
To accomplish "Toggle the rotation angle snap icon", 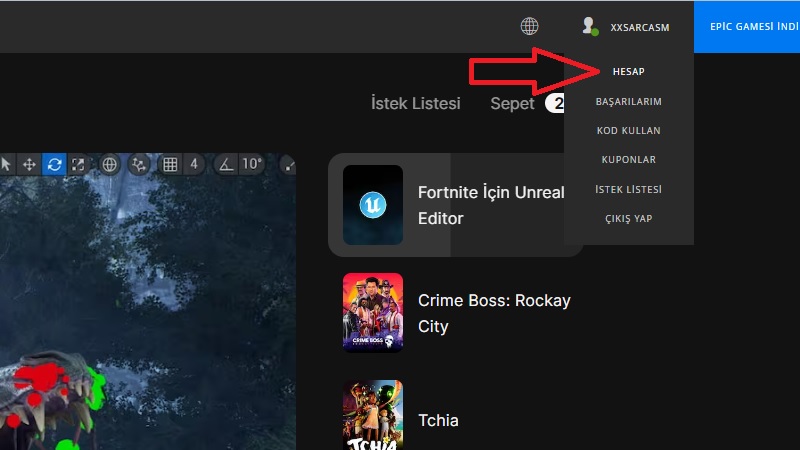I will (226, 164).
